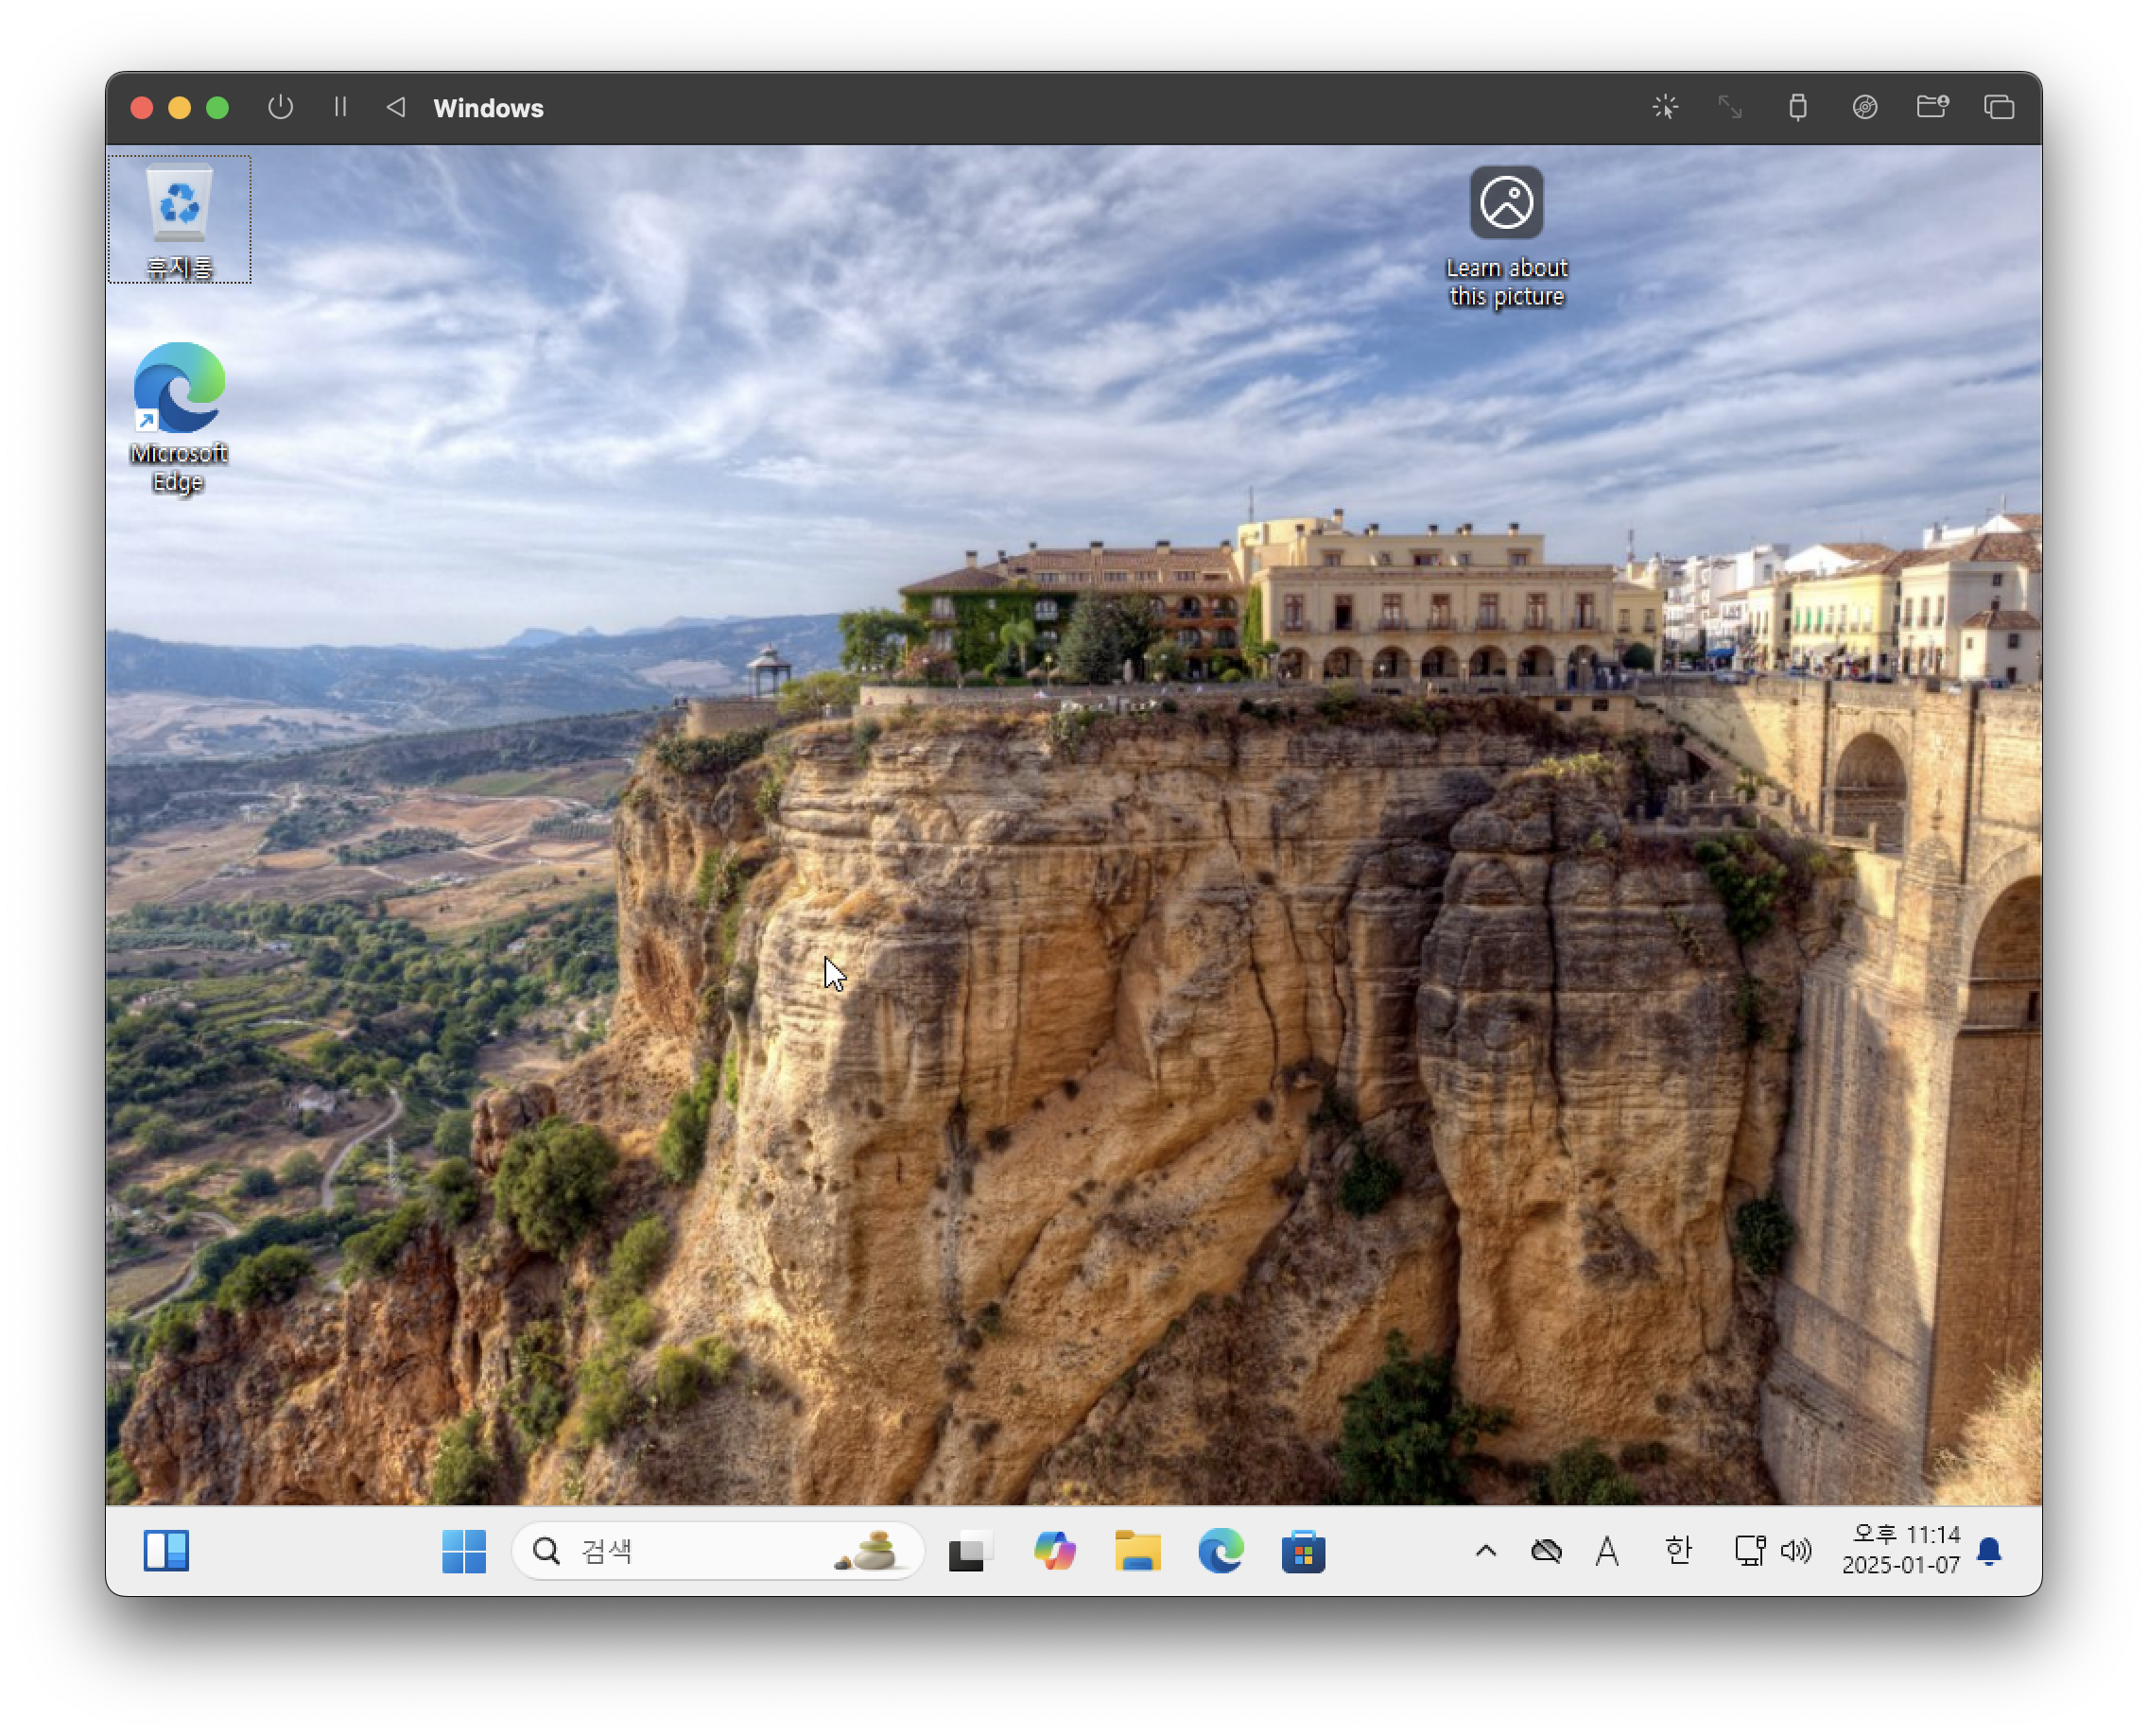Open the Windows Start menu

464,1551
